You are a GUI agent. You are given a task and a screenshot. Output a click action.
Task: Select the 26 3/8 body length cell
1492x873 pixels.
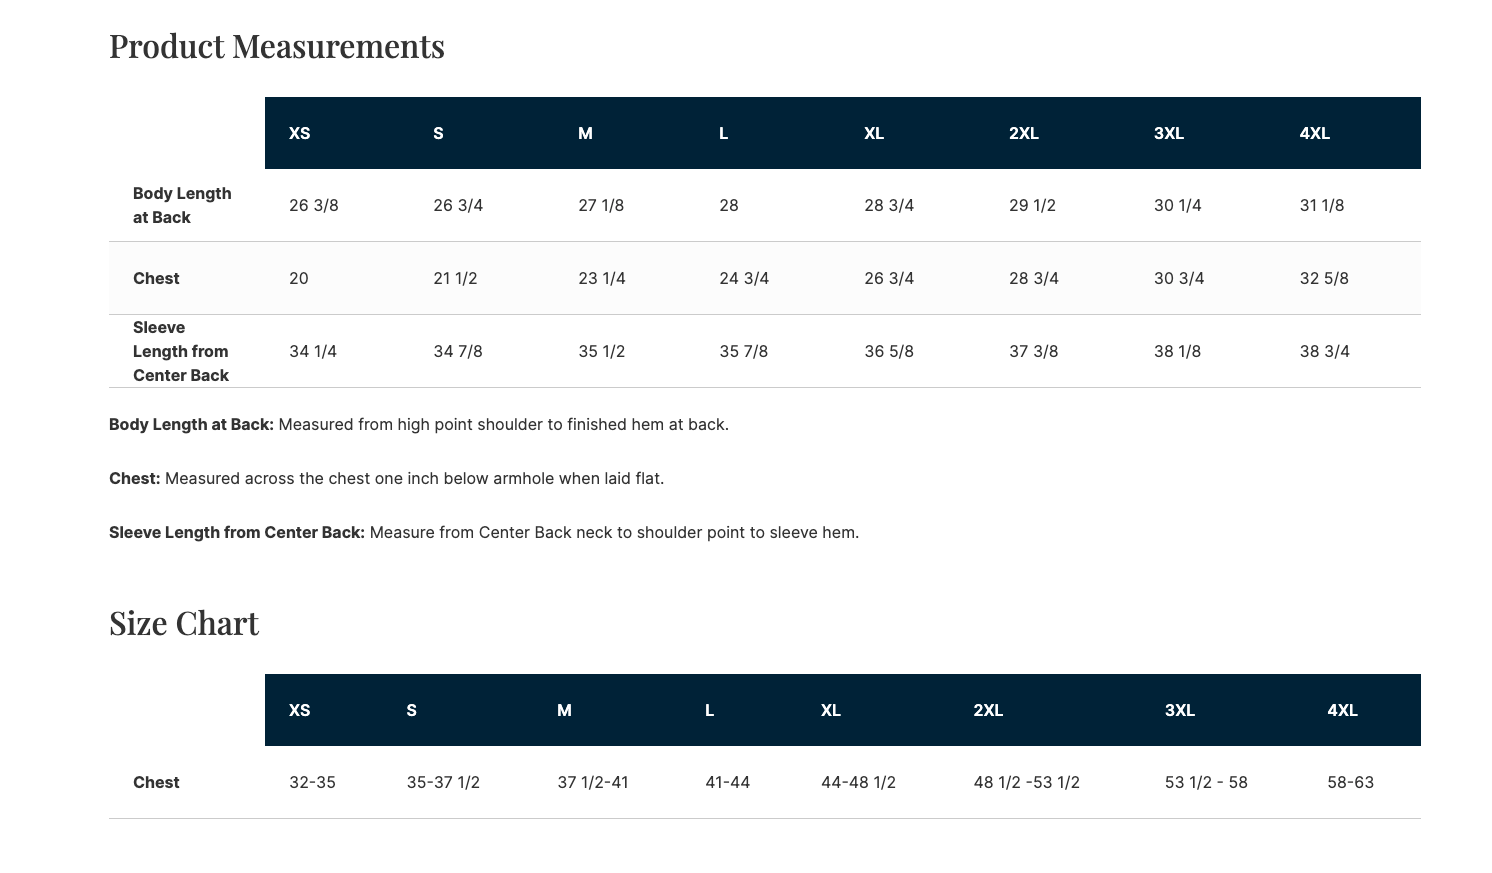click(314, 206)
